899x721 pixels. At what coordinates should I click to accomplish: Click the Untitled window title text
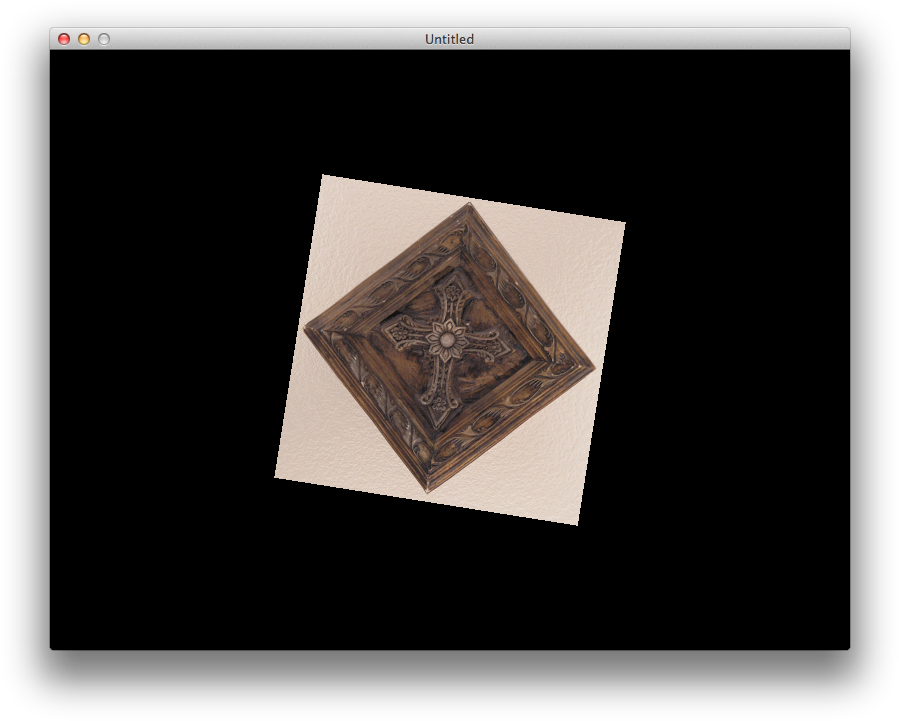[x=449, y=39]
